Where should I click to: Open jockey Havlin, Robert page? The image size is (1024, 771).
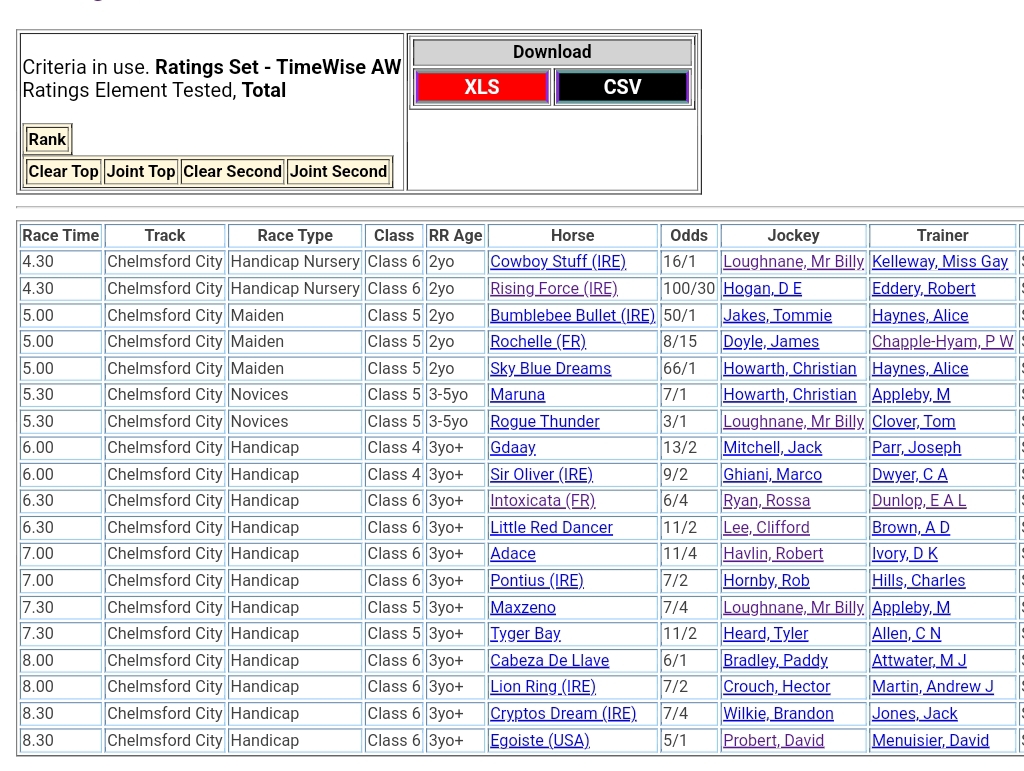[773, 554]
